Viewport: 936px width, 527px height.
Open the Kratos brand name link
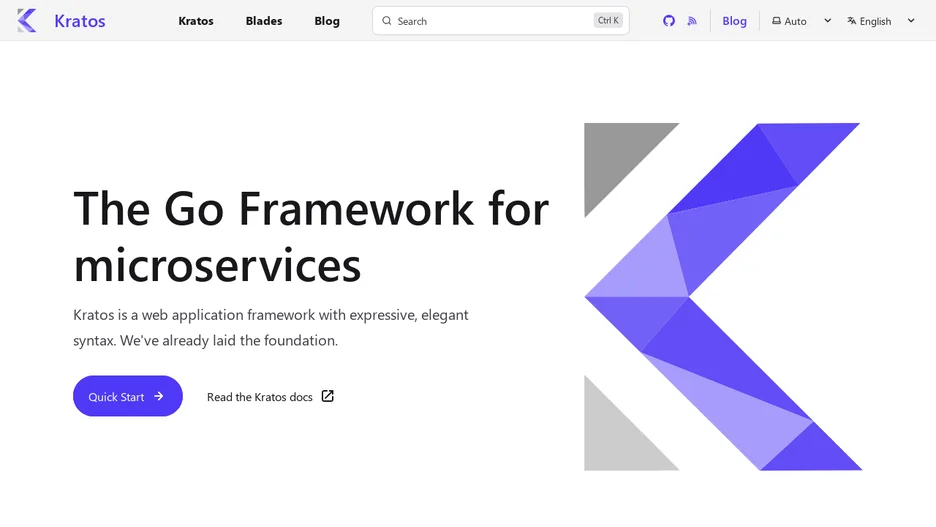pos(79,21)
